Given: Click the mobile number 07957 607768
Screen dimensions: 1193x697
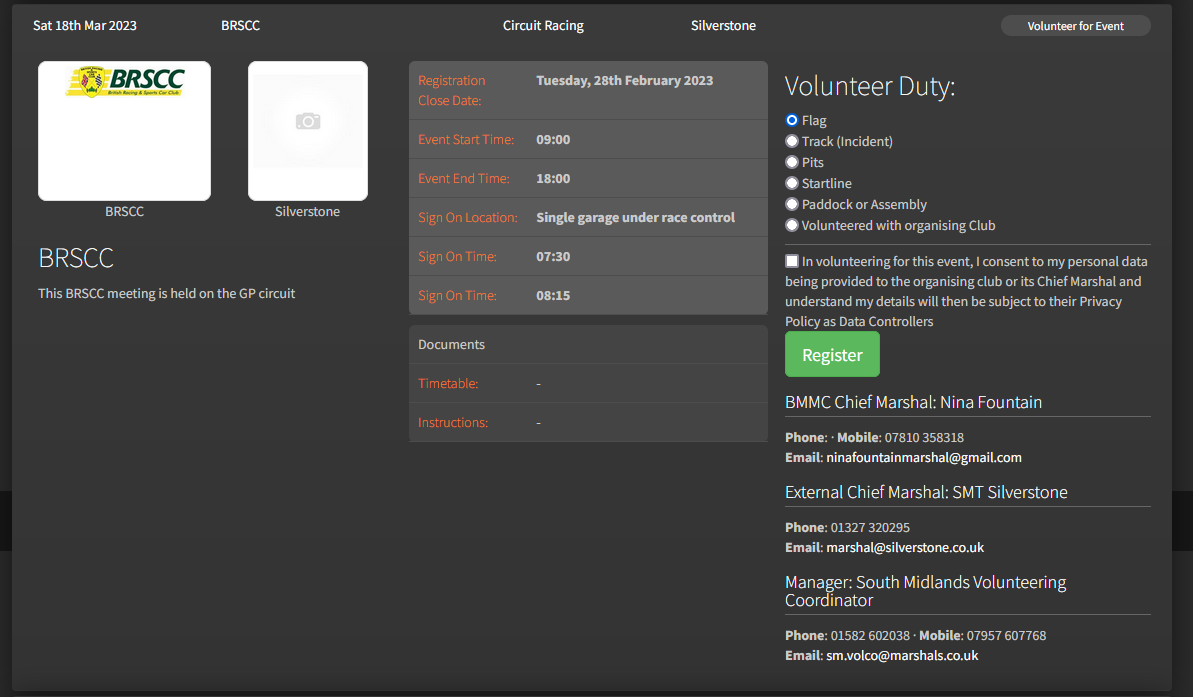Looking at the screenshot, I should tap(1007, 635).
